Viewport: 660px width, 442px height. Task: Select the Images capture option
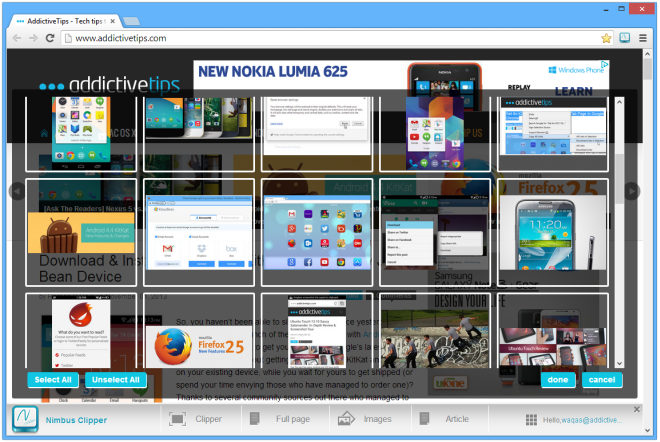pyautogui.click(x=365, y=419)
